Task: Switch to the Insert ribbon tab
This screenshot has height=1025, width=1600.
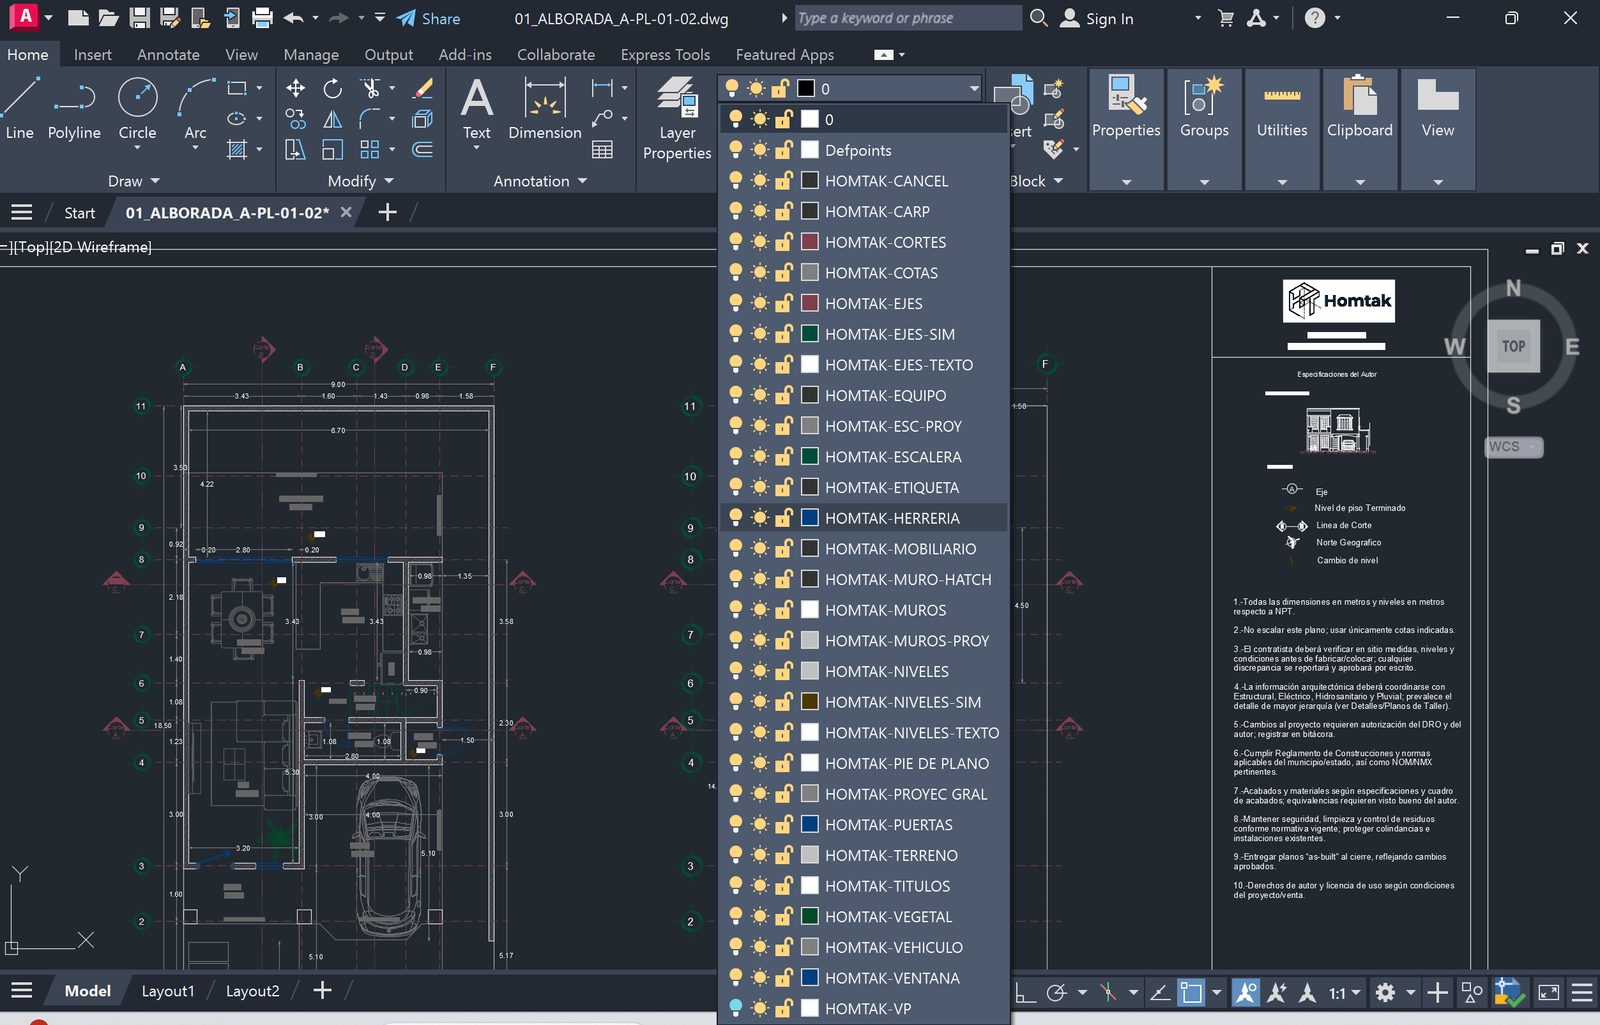Action: 93,54
